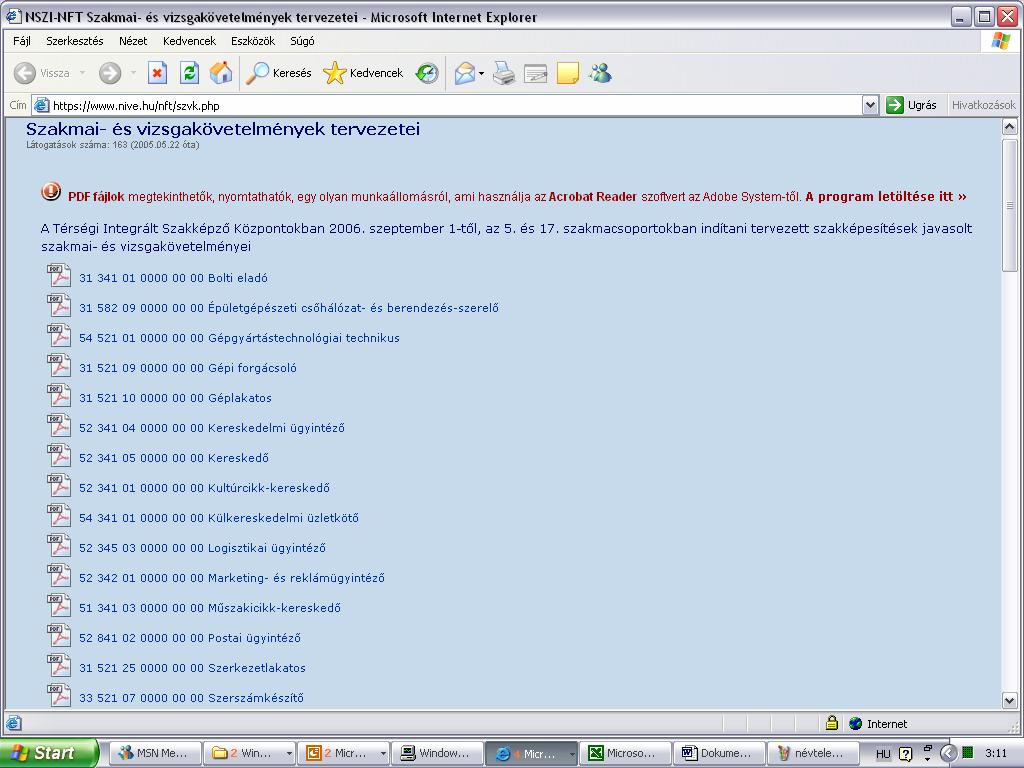Click PDF icon beside Szerkezetlakatos
This screenshot has width=1024, height=768.
point(59,666)
